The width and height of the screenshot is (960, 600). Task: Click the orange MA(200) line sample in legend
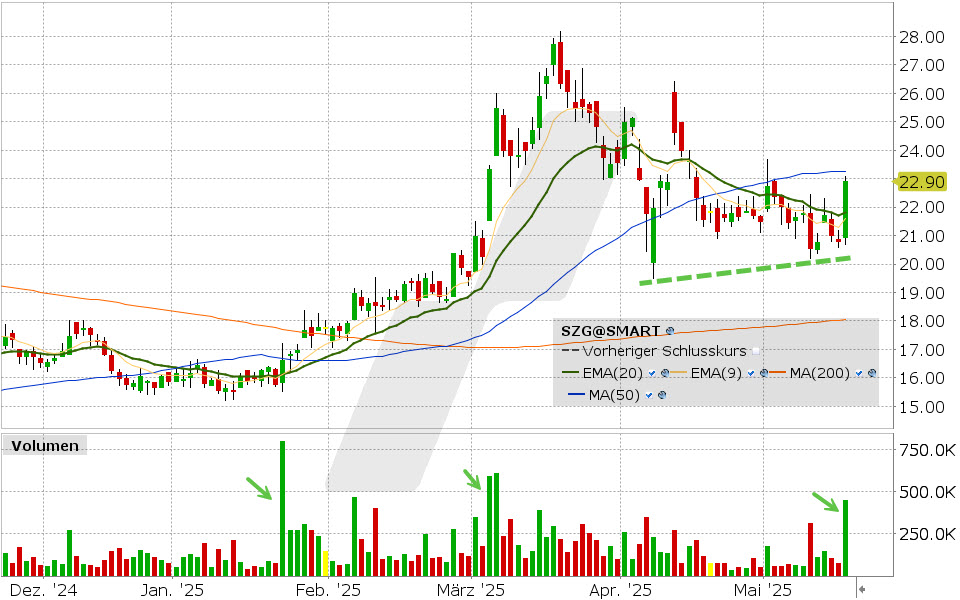pyautogui.click(x=778, y=373)
